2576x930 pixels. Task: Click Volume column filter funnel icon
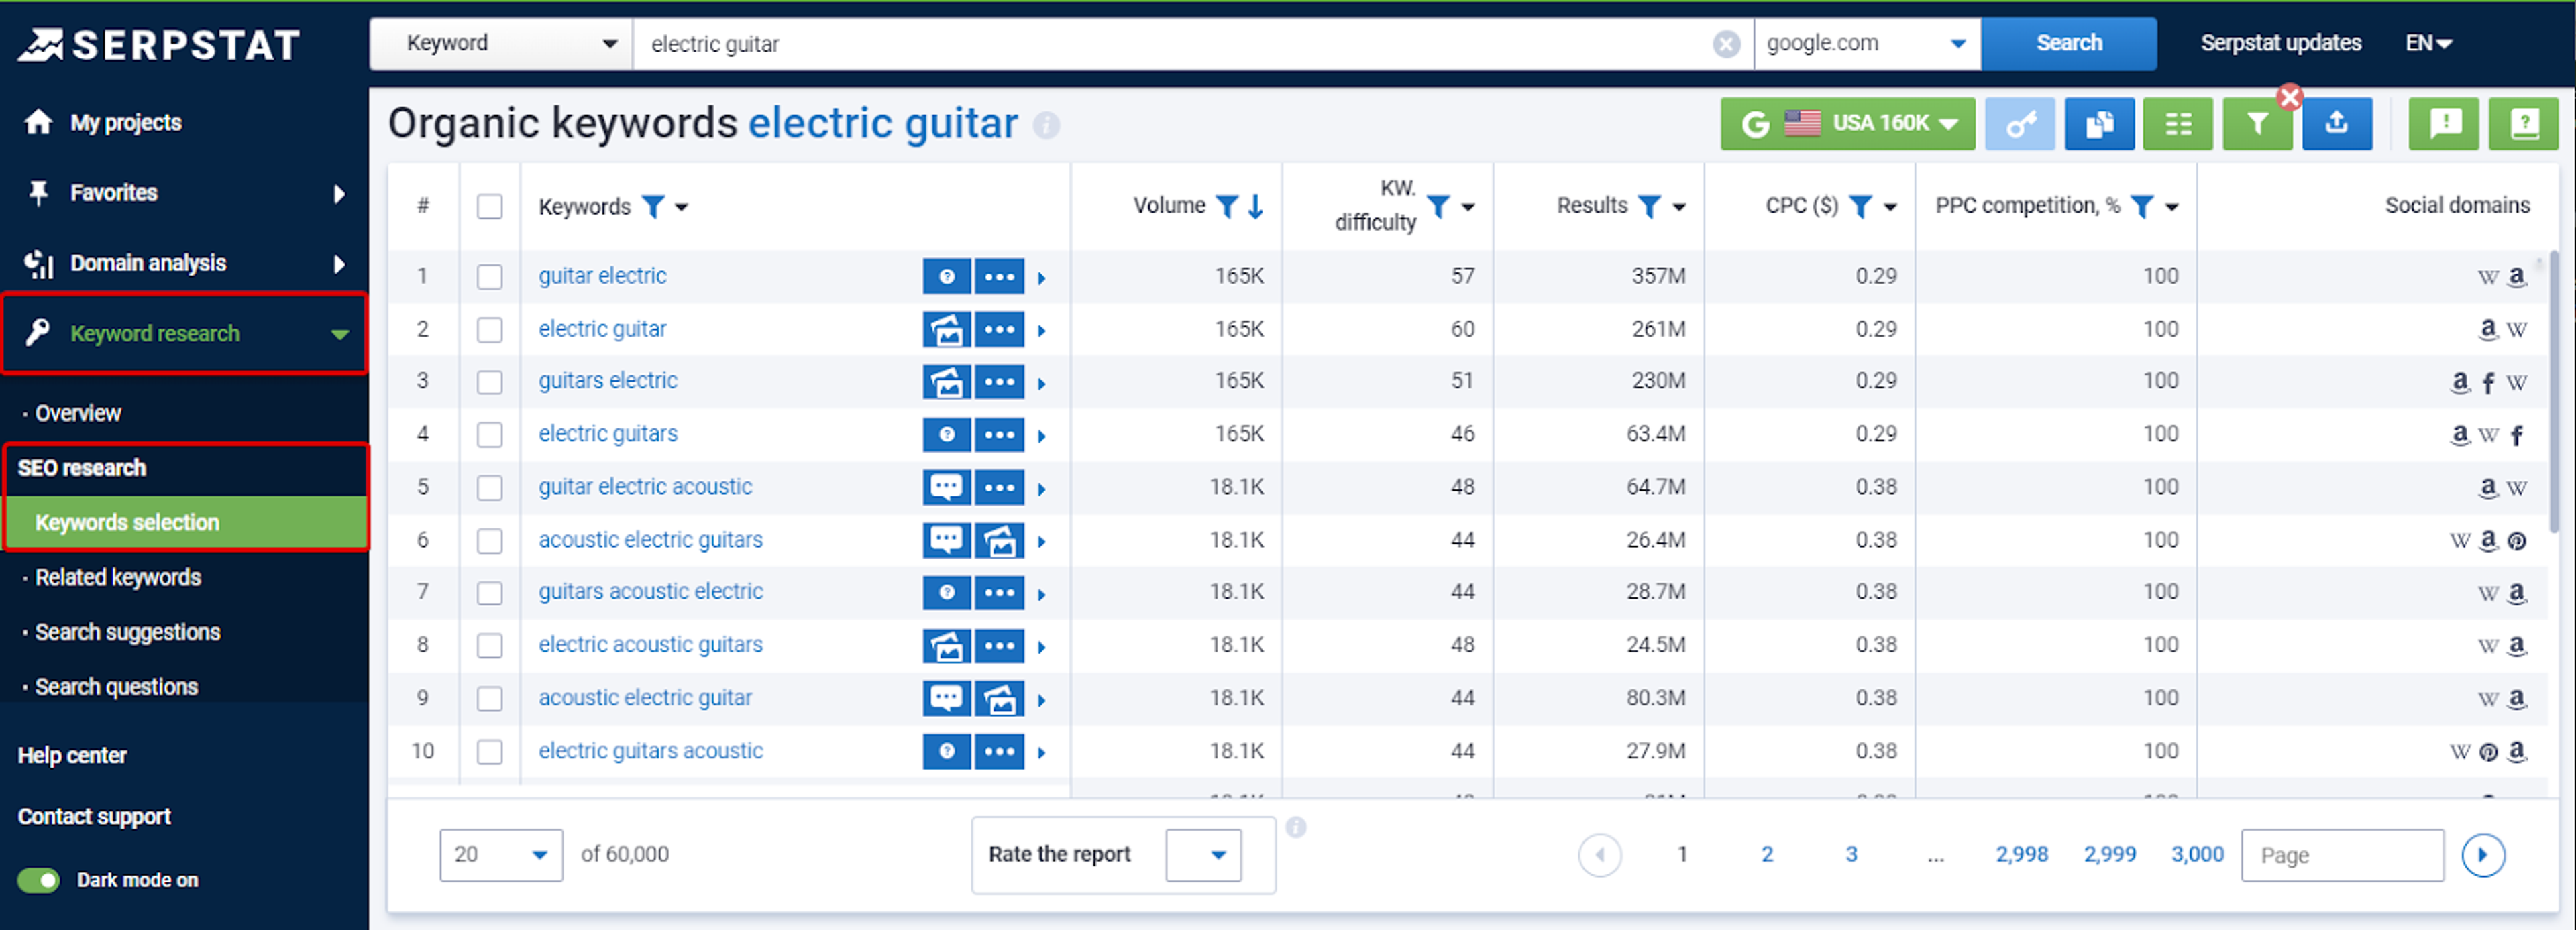(x=1226, y=206)
